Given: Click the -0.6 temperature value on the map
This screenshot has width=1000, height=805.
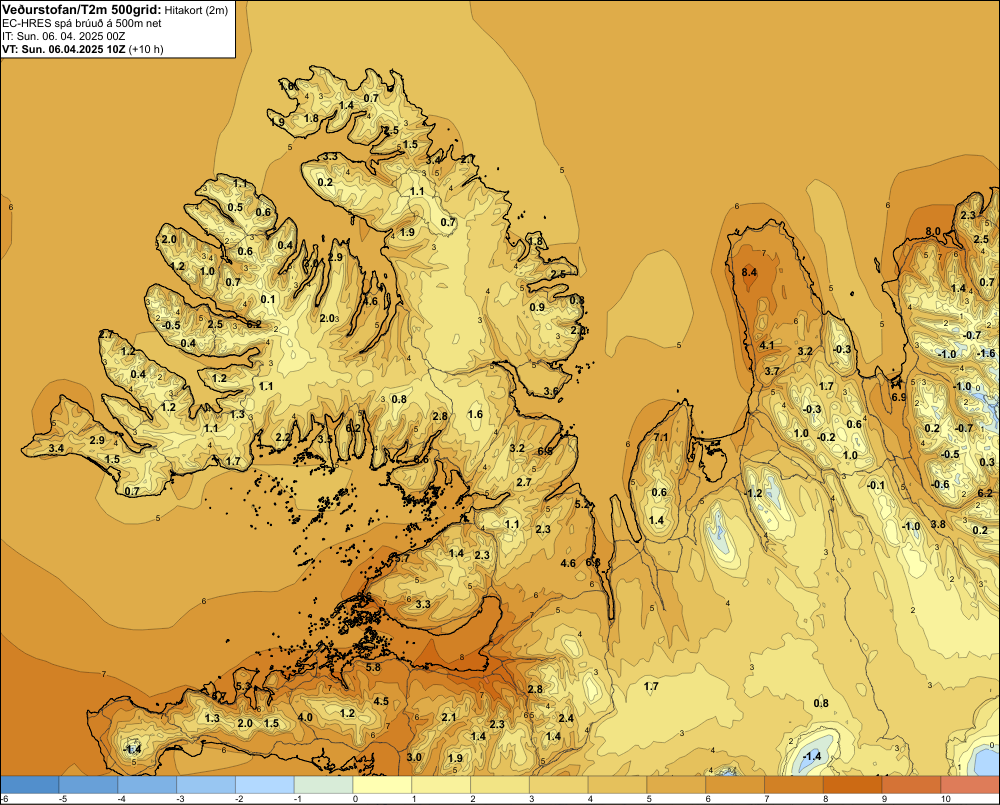Looking at the screenshot, I should 940,484.
